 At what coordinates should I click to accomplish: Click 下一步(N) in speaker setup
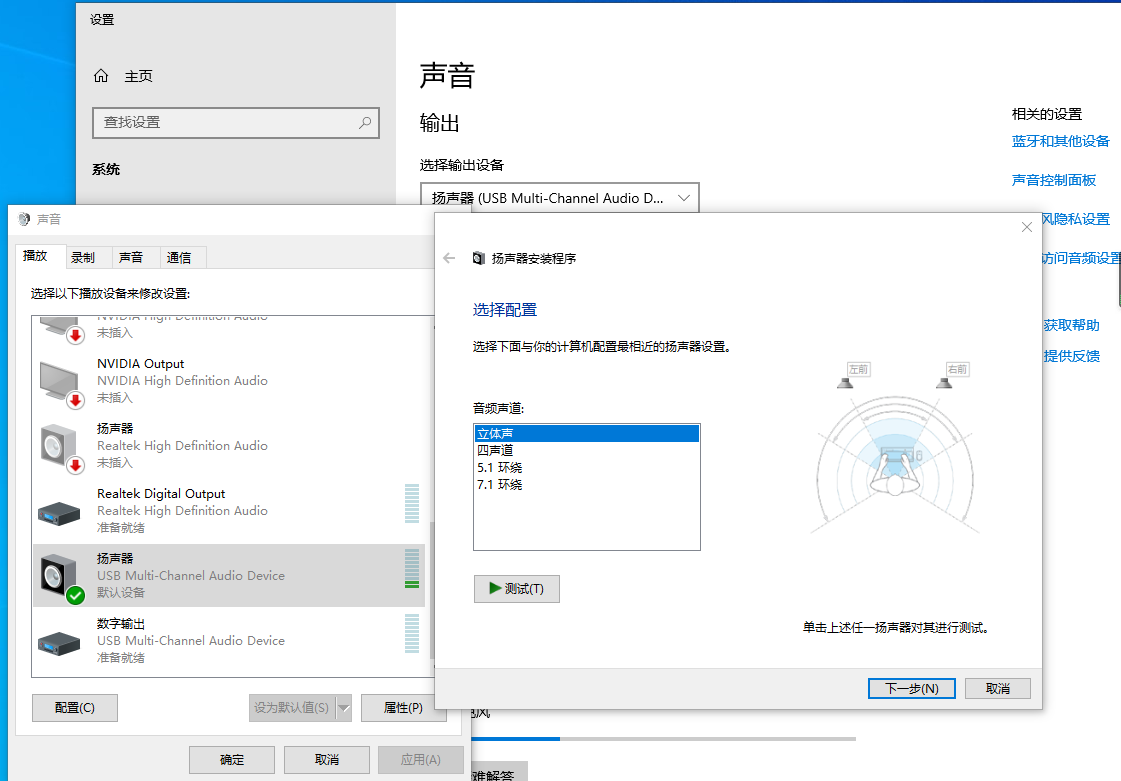[912, 688]
